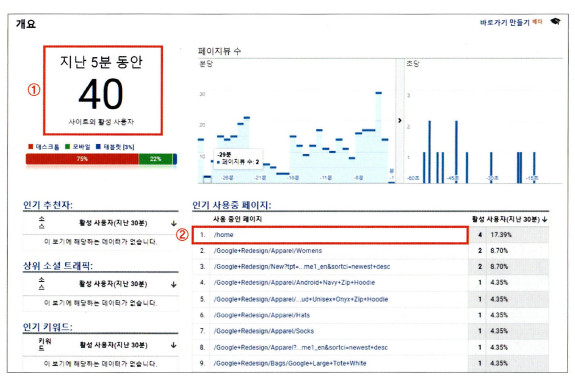The image size is (575, 376).
Task: Click the 분당 chart label
Action: pos(206,64)
